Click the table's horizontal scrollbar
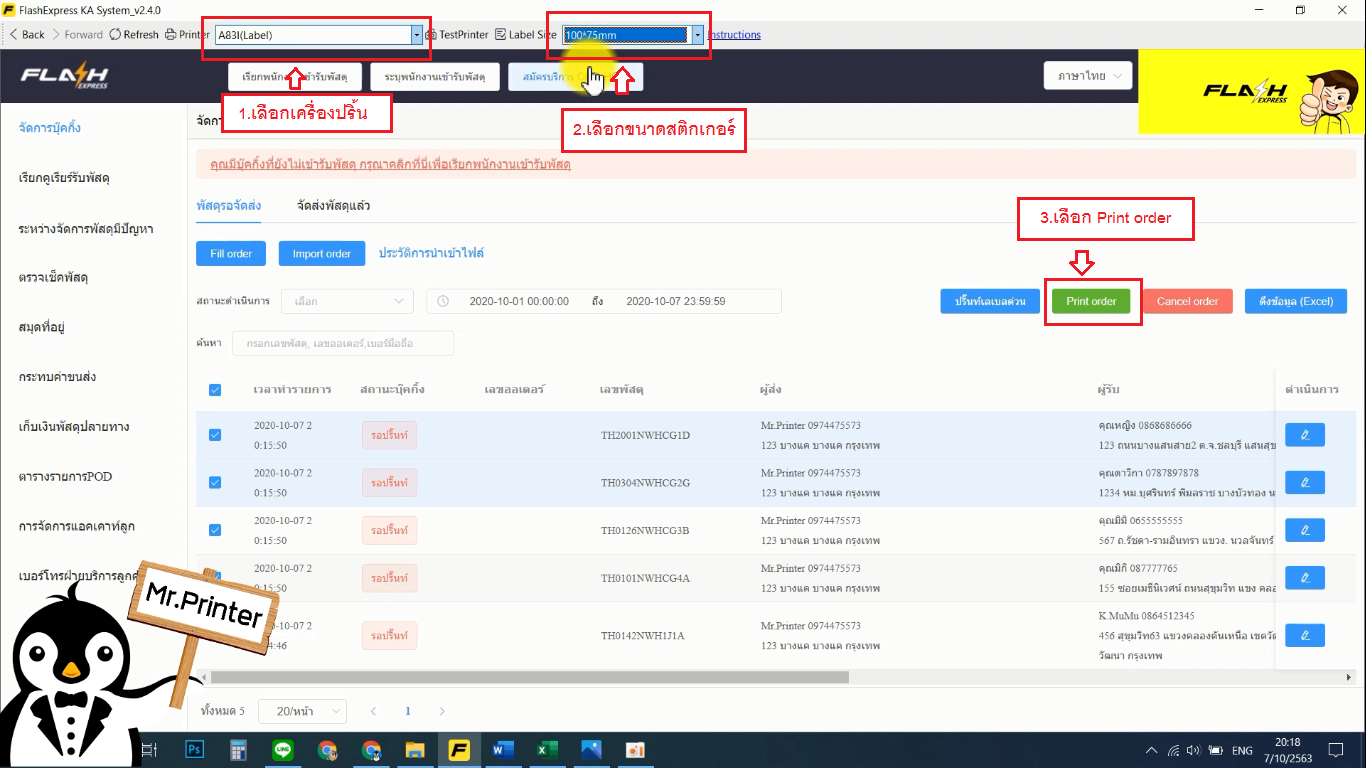Screen dimensions: 1366x768 528,677
